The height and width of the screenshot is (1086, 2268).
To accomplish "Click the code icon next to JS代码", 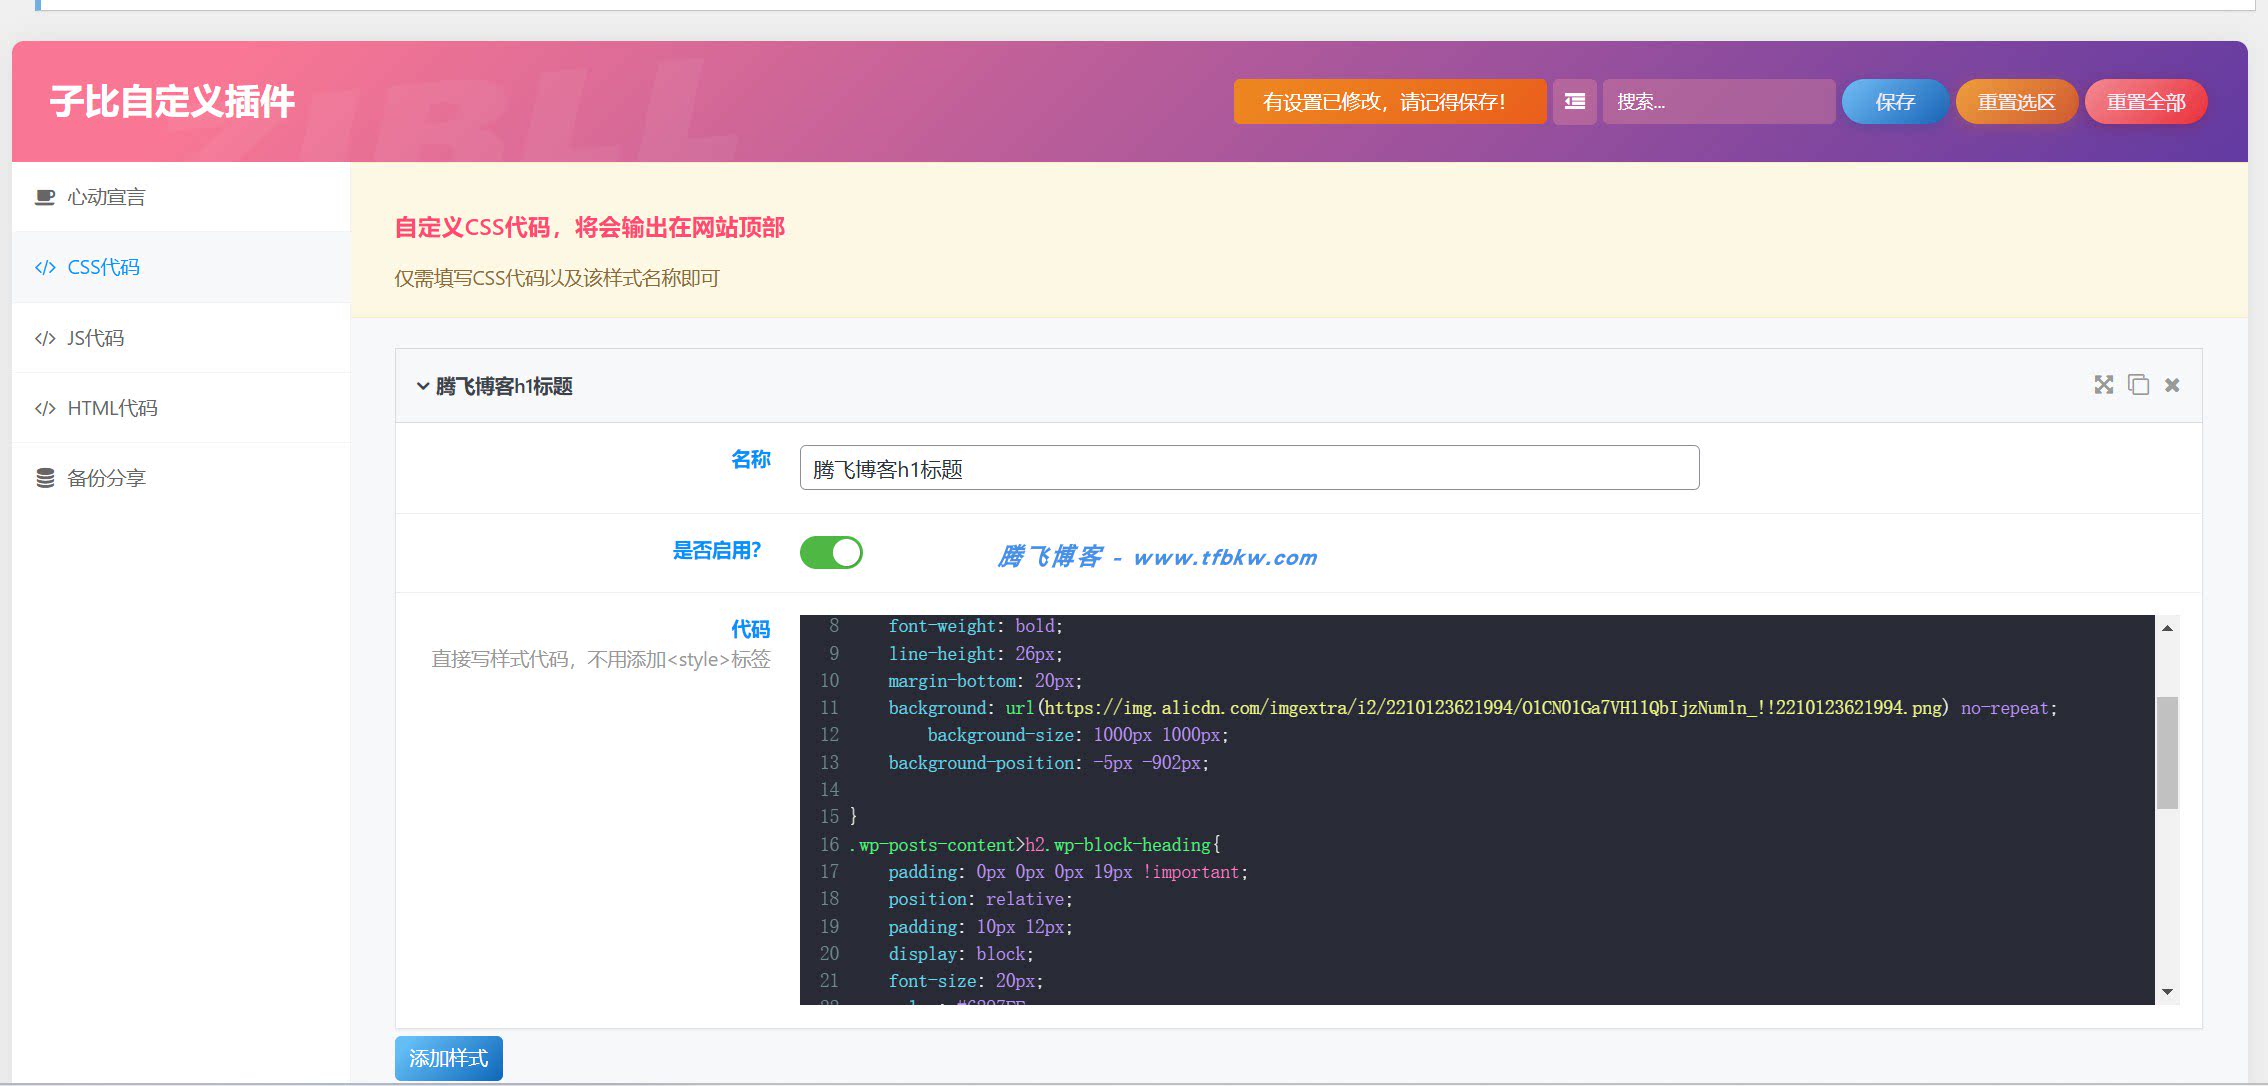I will pos(45,339).
